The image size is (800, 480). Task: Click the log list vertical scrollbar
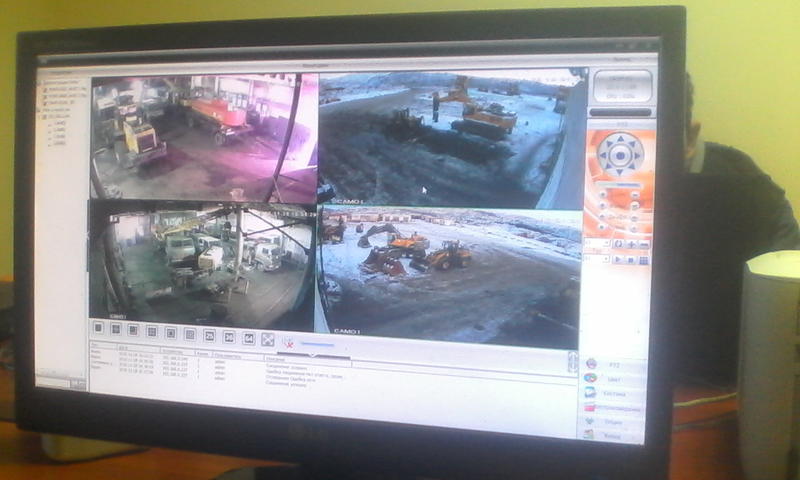coord(572,362)
